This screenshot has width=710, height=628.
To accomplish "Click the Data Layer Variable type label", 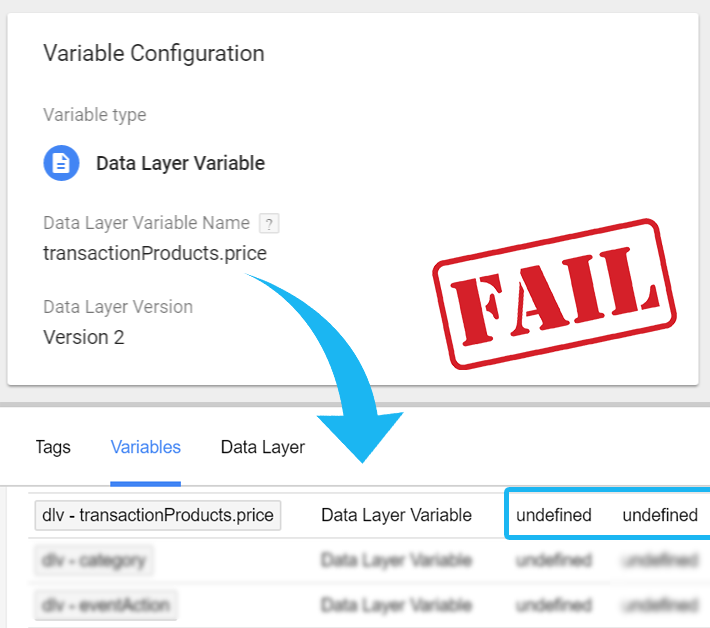I will coord(180,163).
